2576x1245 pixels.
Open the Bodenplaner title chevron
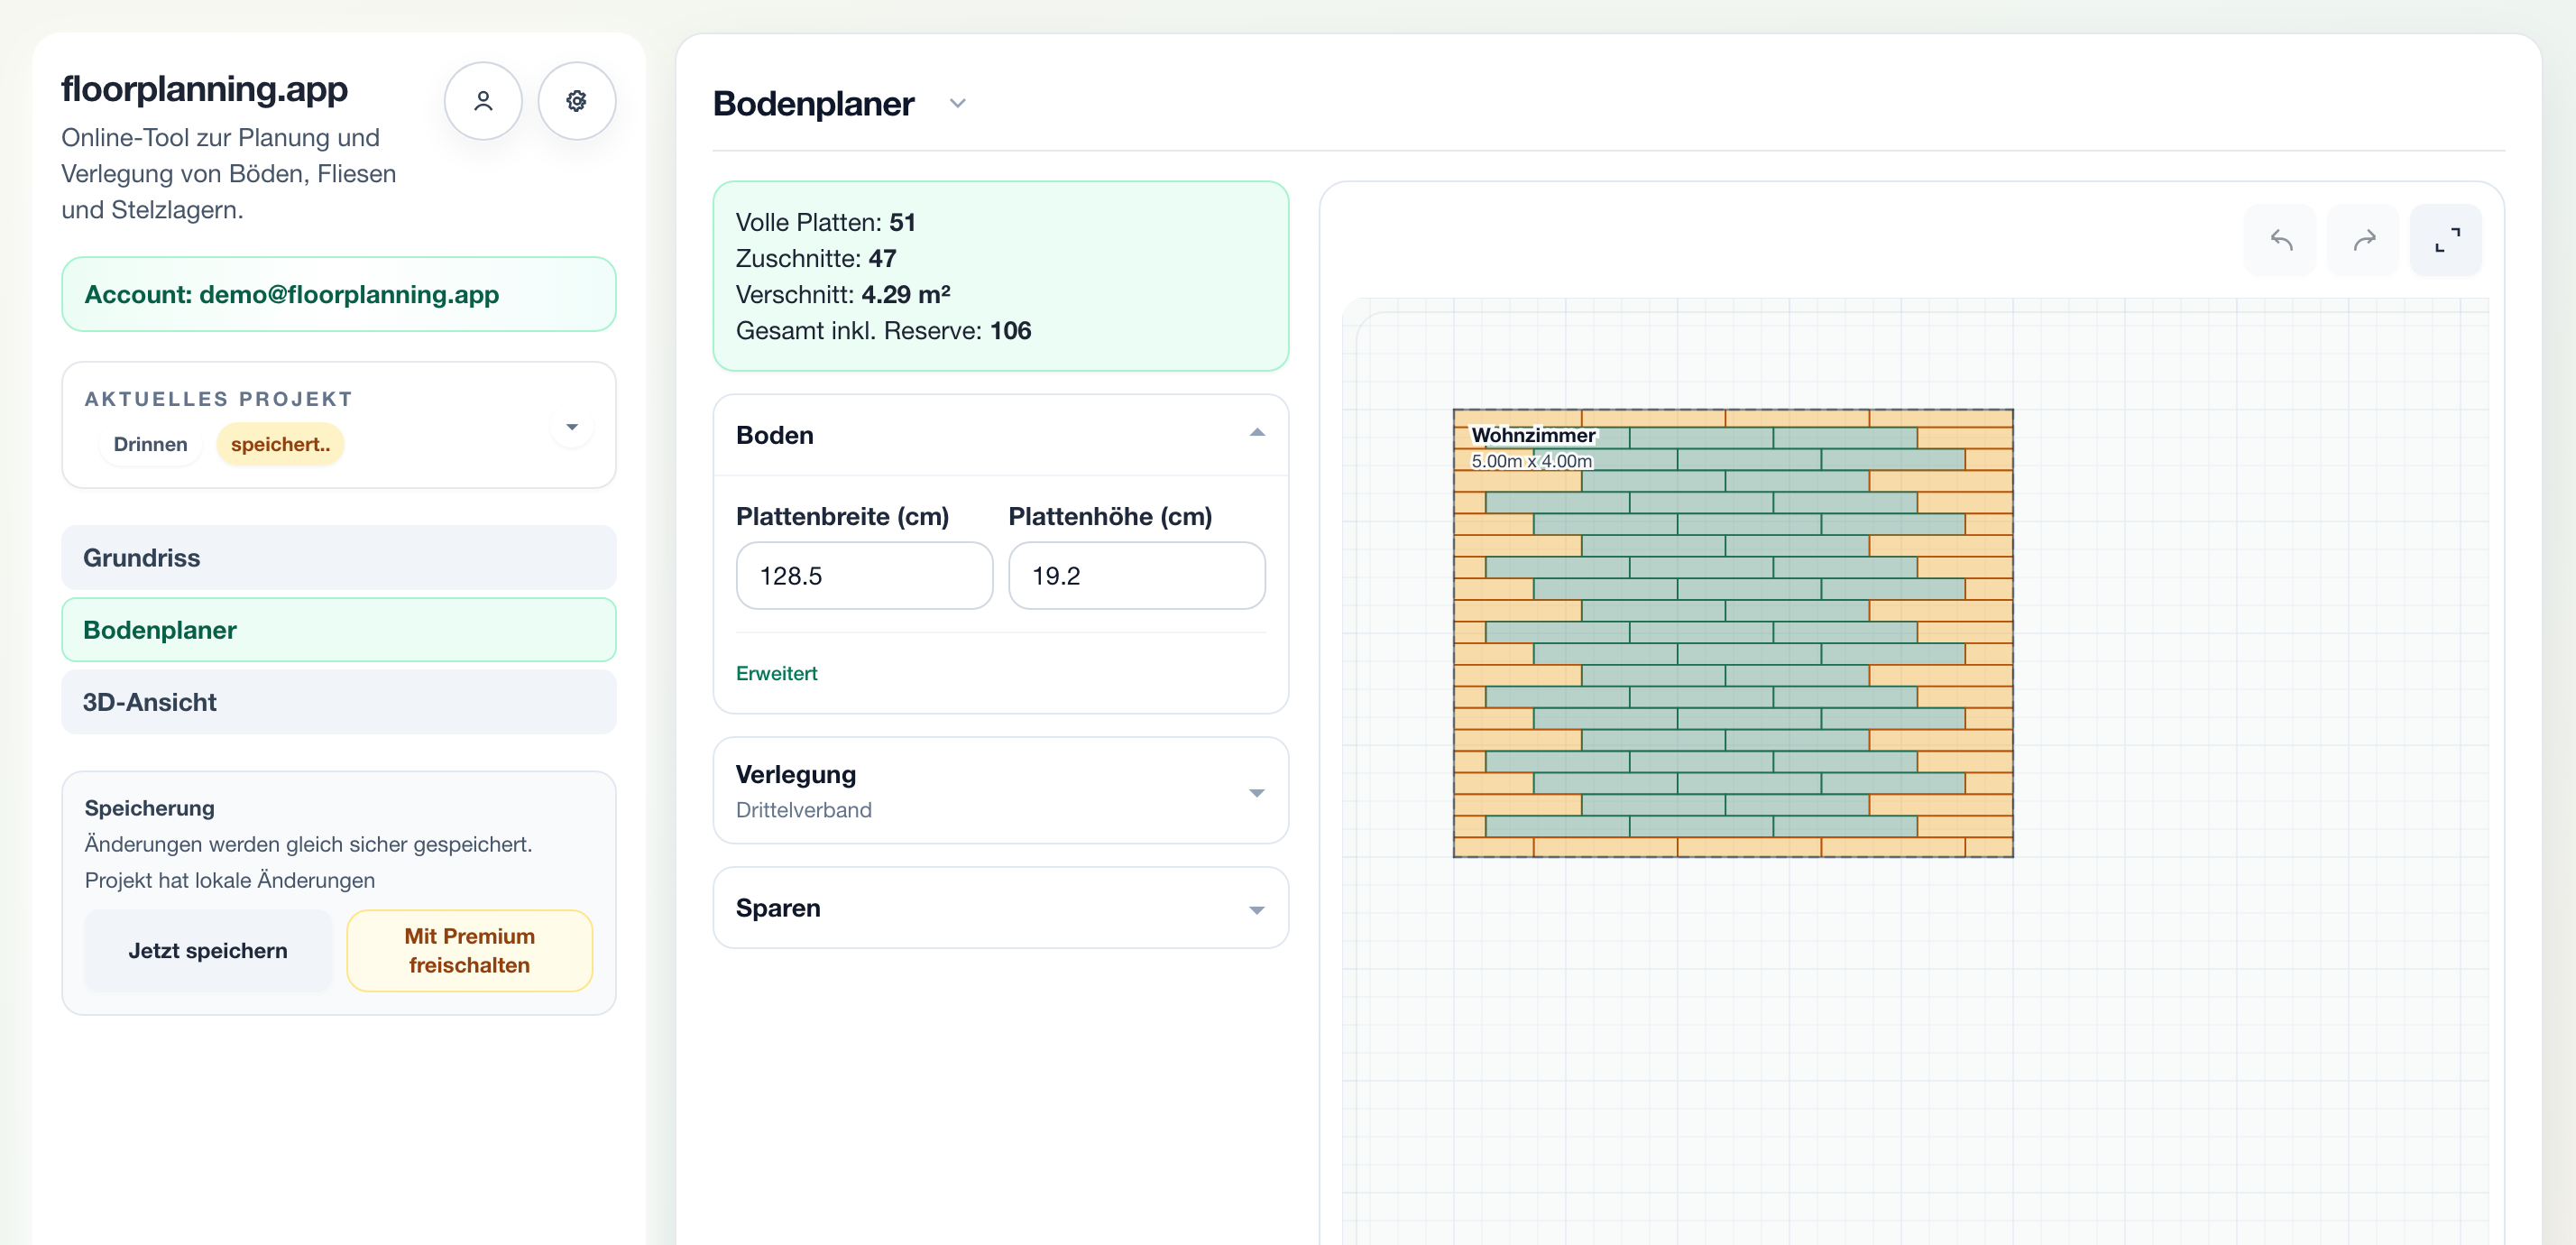pos(957,104)
